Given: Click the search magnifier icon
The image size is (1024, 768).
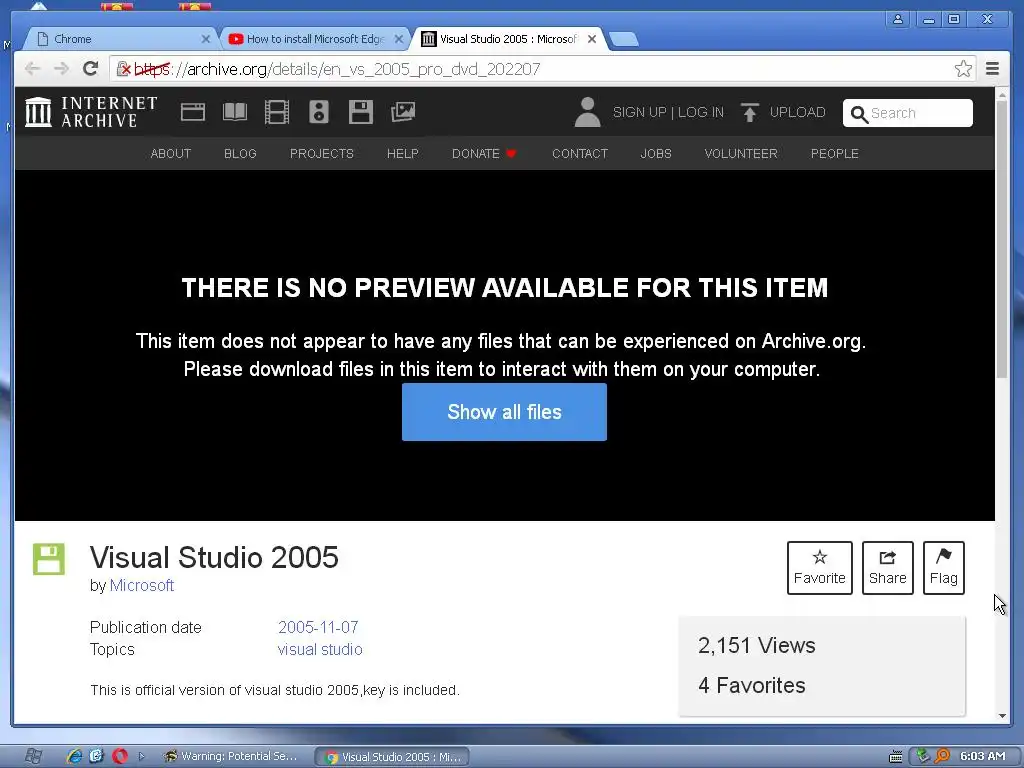Looking at the screenshot, I should [x=859, y=114].
